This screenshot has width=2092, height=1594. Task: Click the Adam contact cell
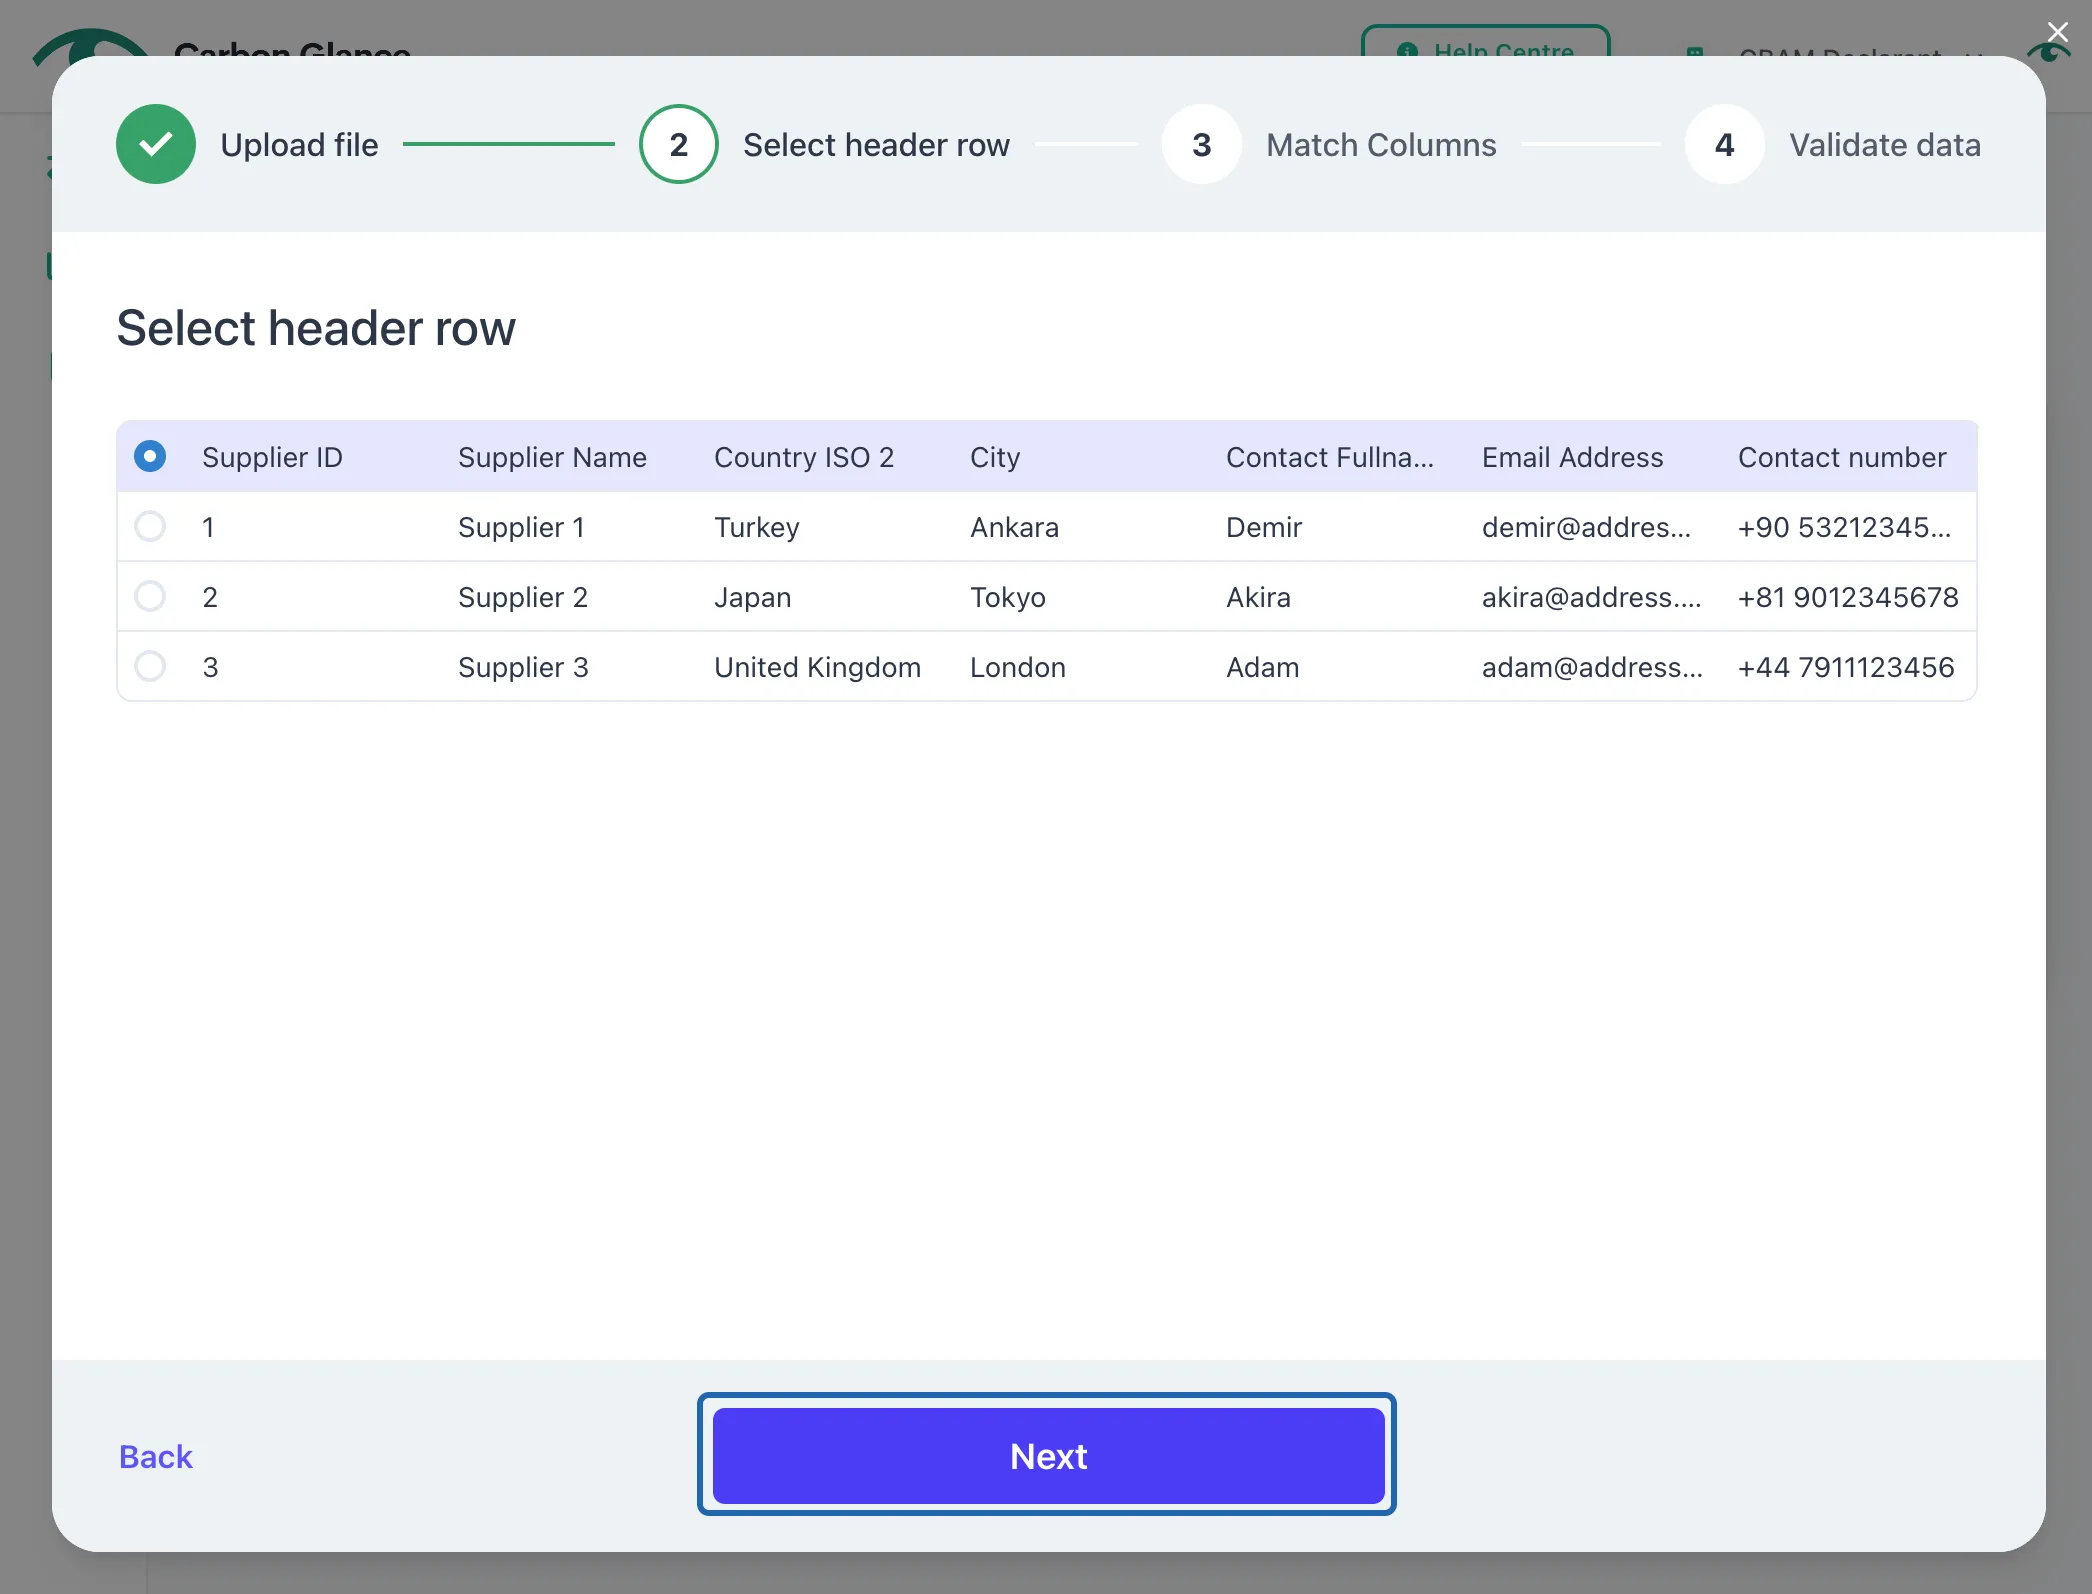pyautogui.click(x=1263, y=667)
